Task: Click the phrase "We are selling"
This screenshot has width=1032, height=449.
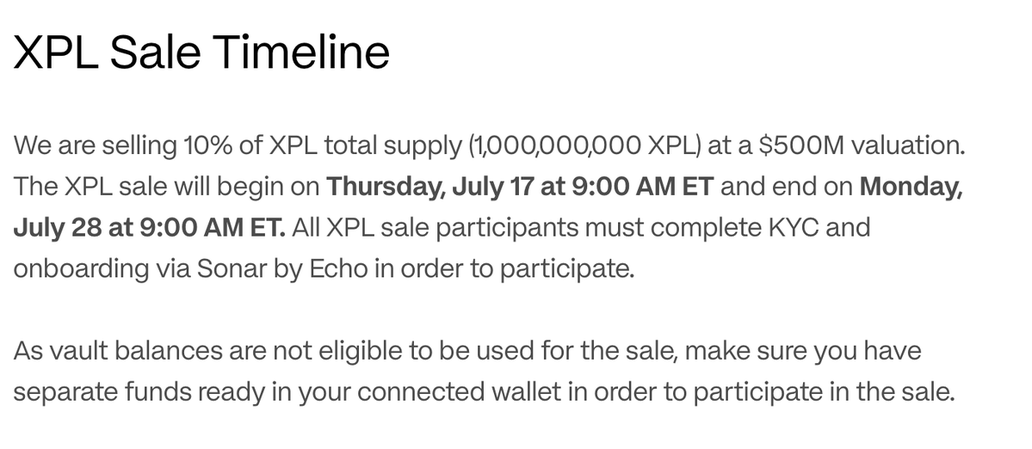Action: tap(84, 145)
